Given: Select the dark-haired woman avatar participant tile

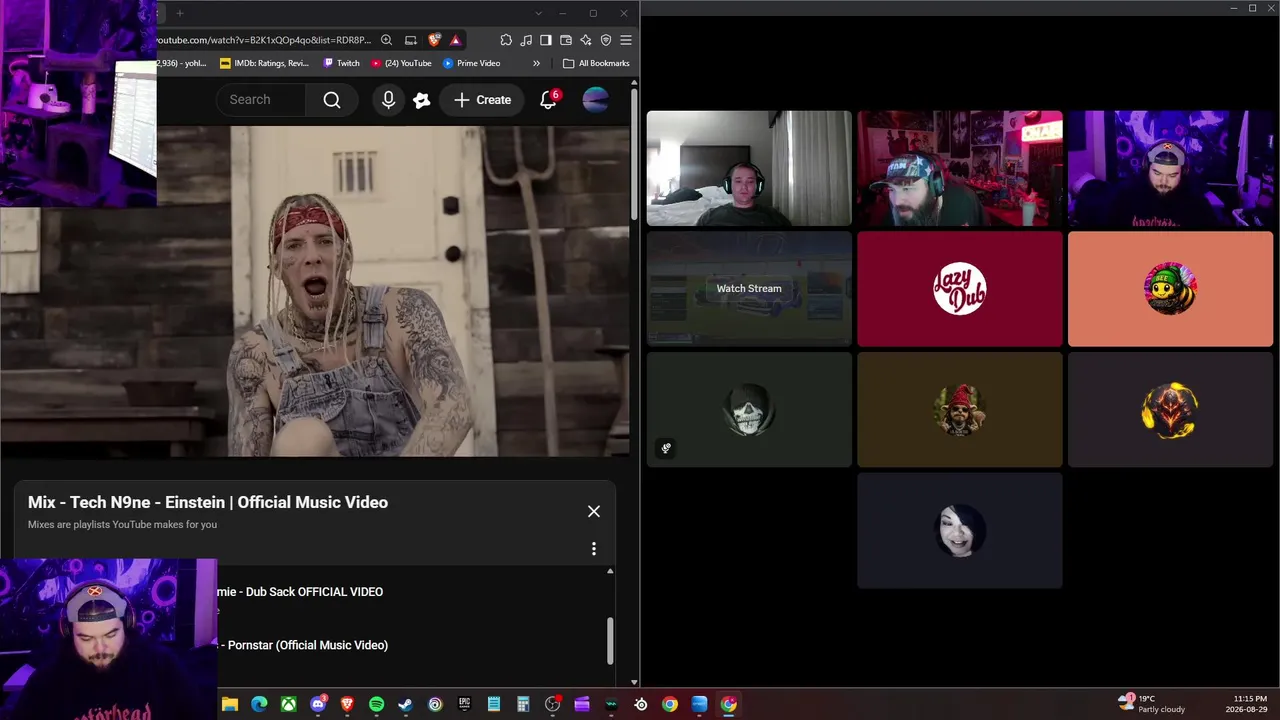Looking at the screenshot, I should (960, 531).
